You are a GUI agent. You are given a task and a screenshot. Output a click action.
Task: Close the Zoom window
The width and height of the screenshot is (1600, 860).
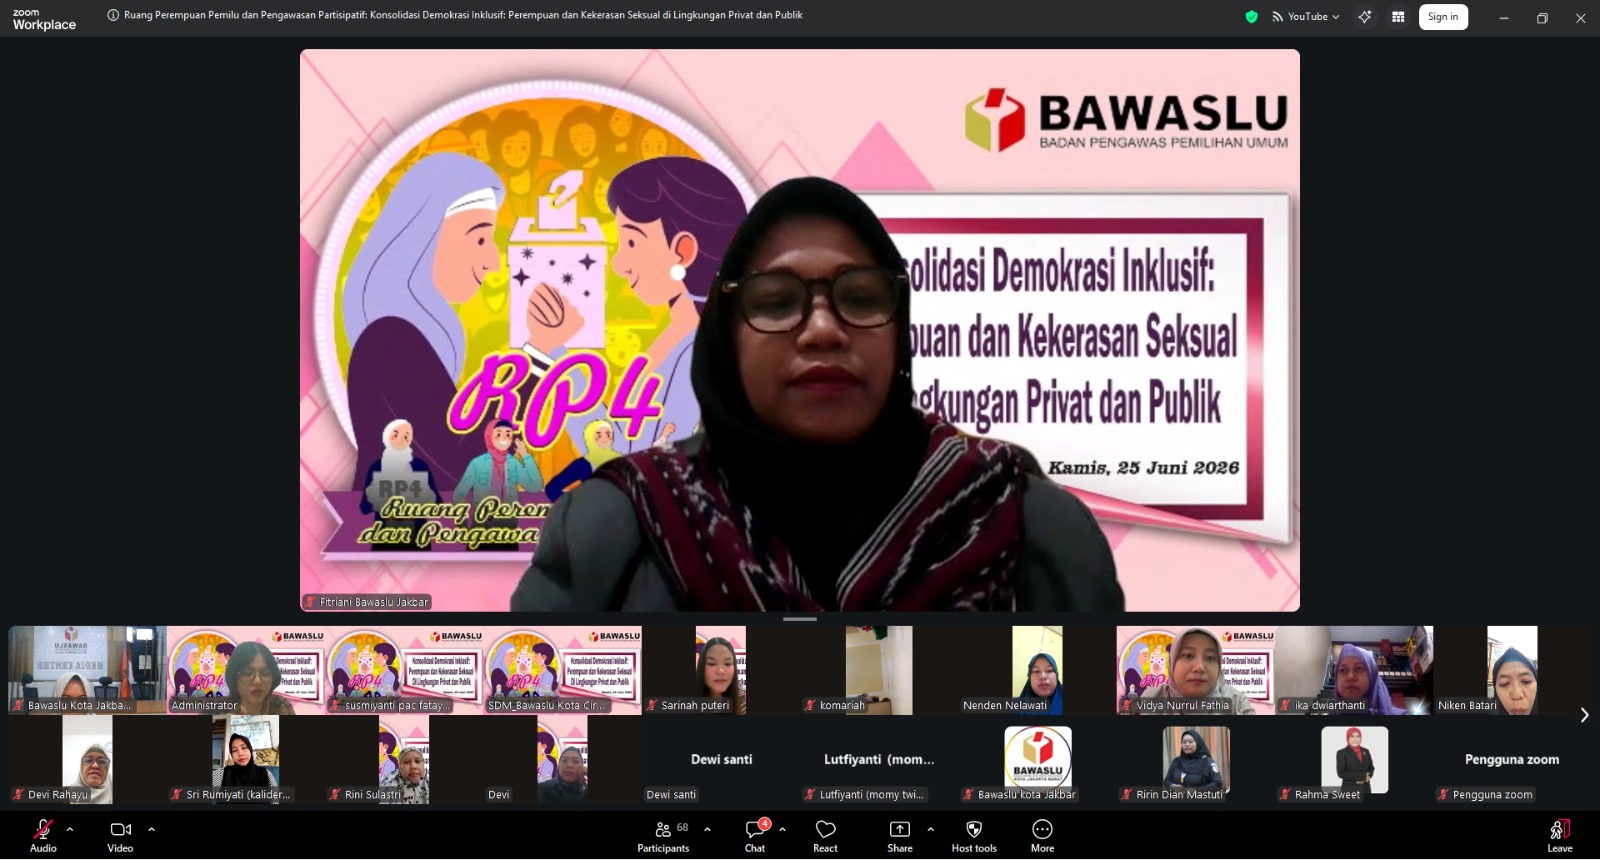click(x=1581, y=18)
